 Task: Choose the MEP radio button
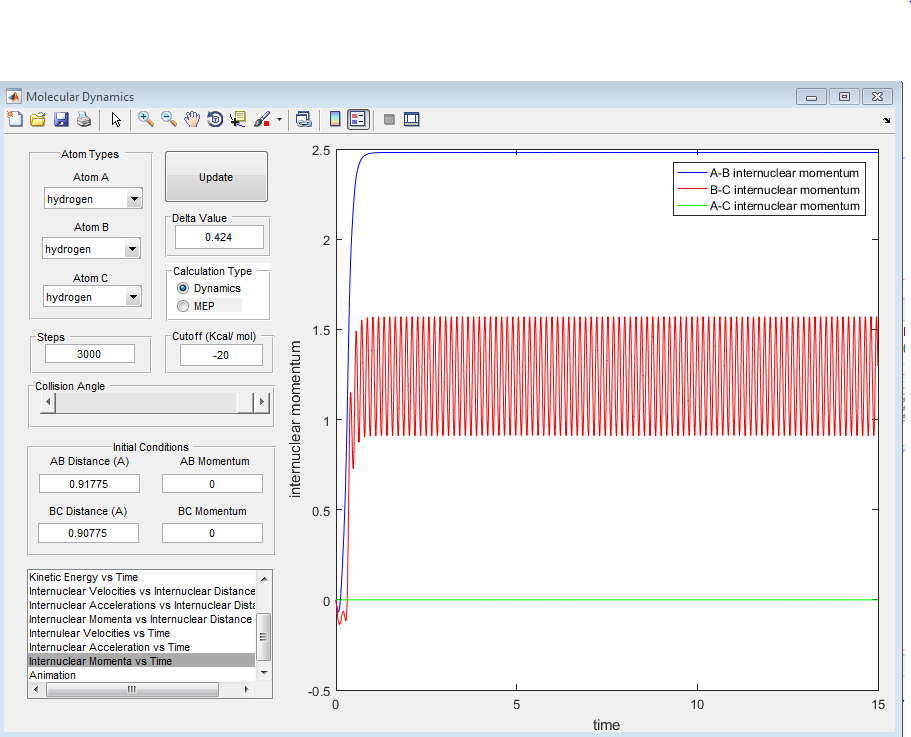pos(183,305)
